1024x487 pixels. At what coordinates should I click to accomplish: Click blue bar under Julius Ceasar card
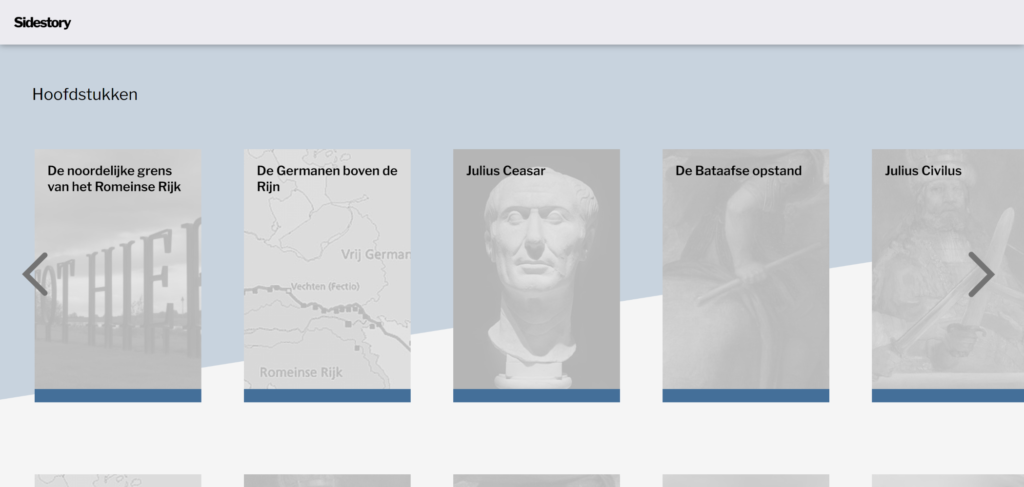coord(536,396)
